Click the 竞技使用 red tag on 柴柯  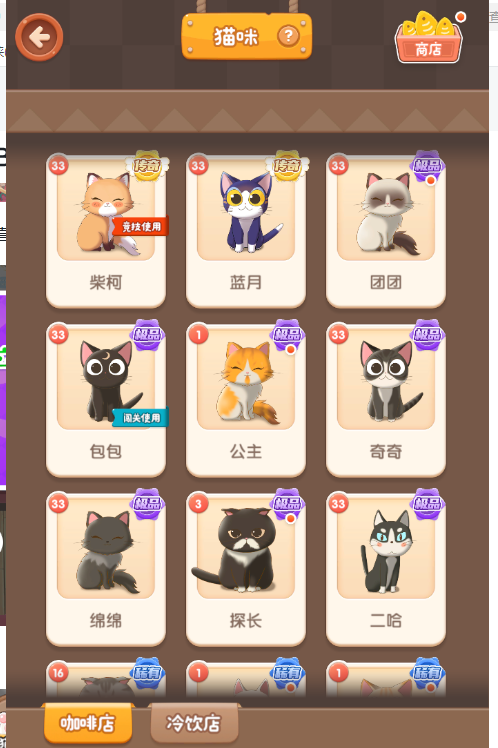point(140,226)
